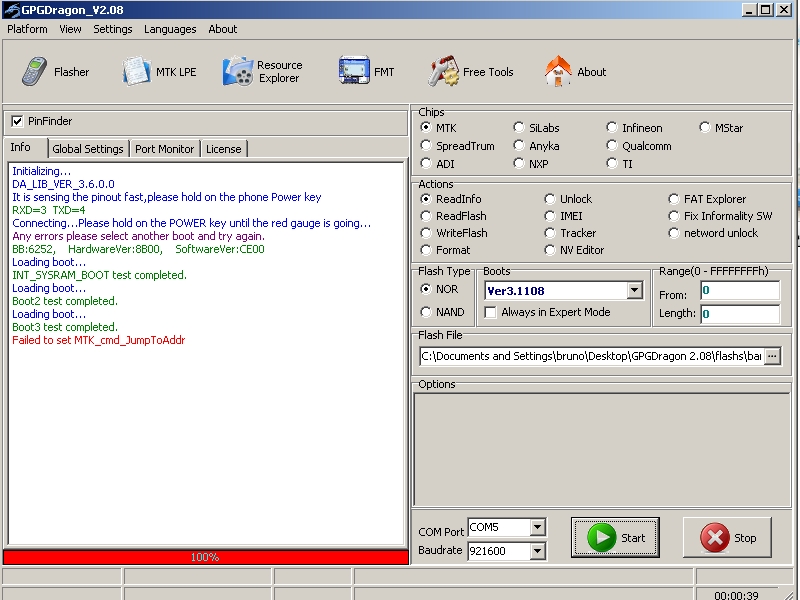This screenshot has width=800, height=600.
Task: Select the SpreadTrum chip option
Action: [x=426, y=146]
